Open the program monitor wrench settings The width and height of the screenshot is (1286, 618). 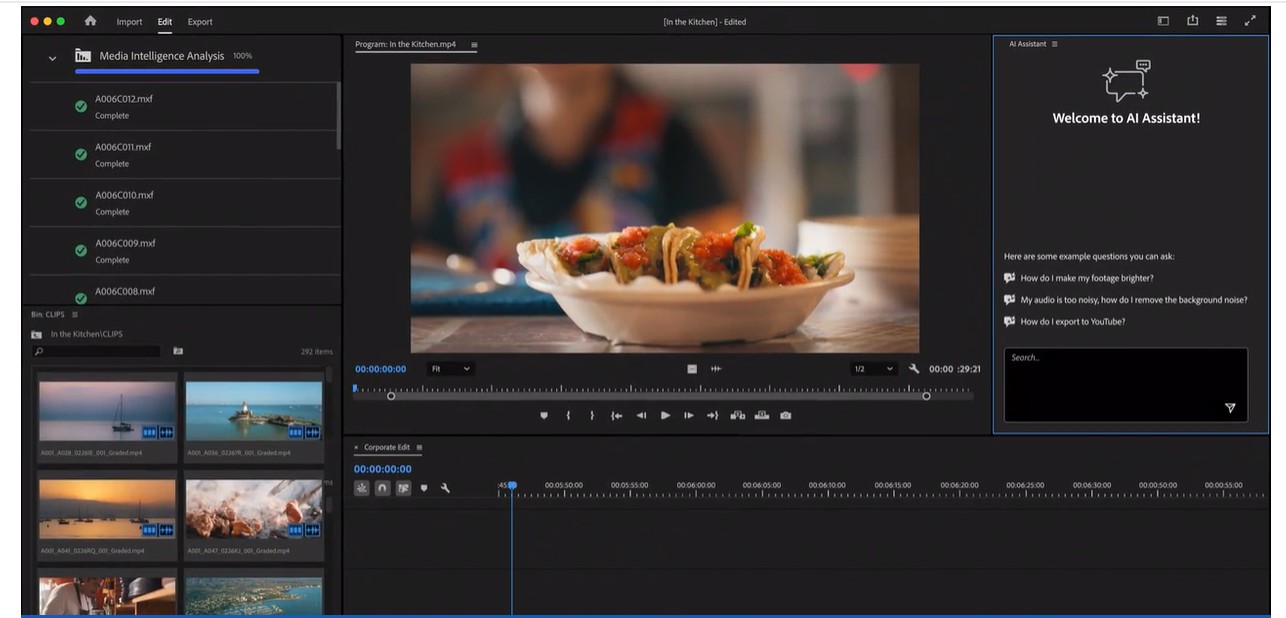(x=914, y=369)
